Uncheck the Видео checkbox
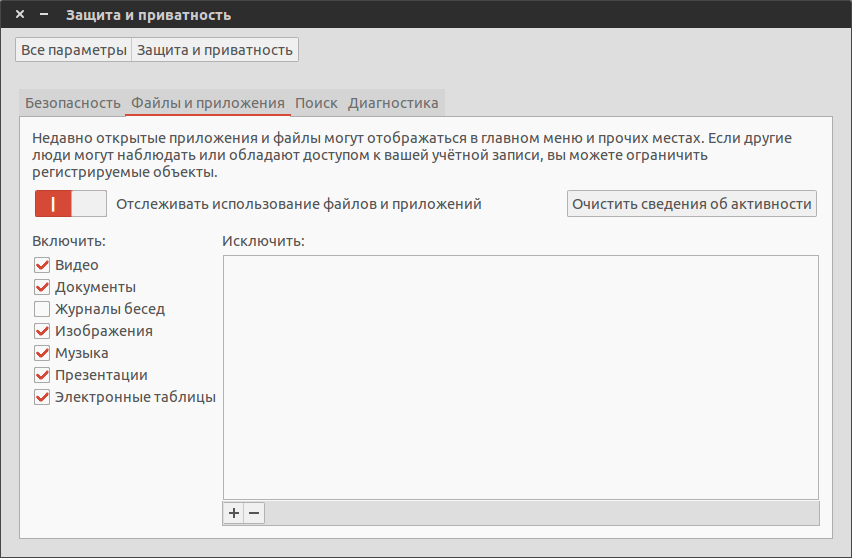 point(42,265)
